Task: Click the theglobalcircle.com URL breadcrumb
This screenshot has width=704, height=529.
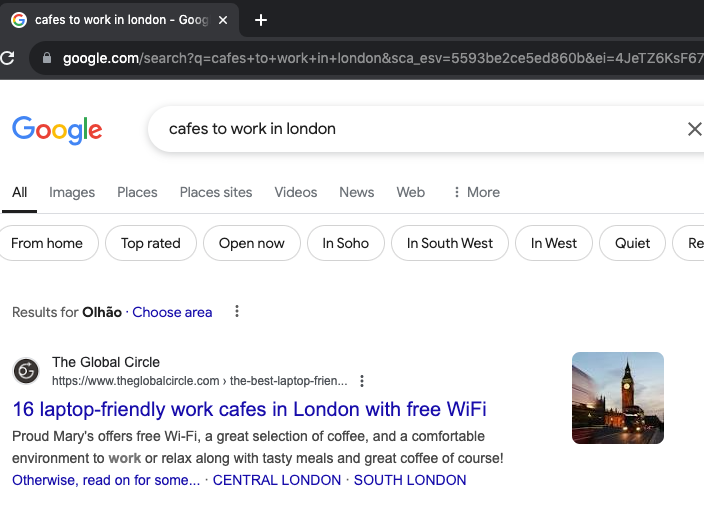Action: 200,381
